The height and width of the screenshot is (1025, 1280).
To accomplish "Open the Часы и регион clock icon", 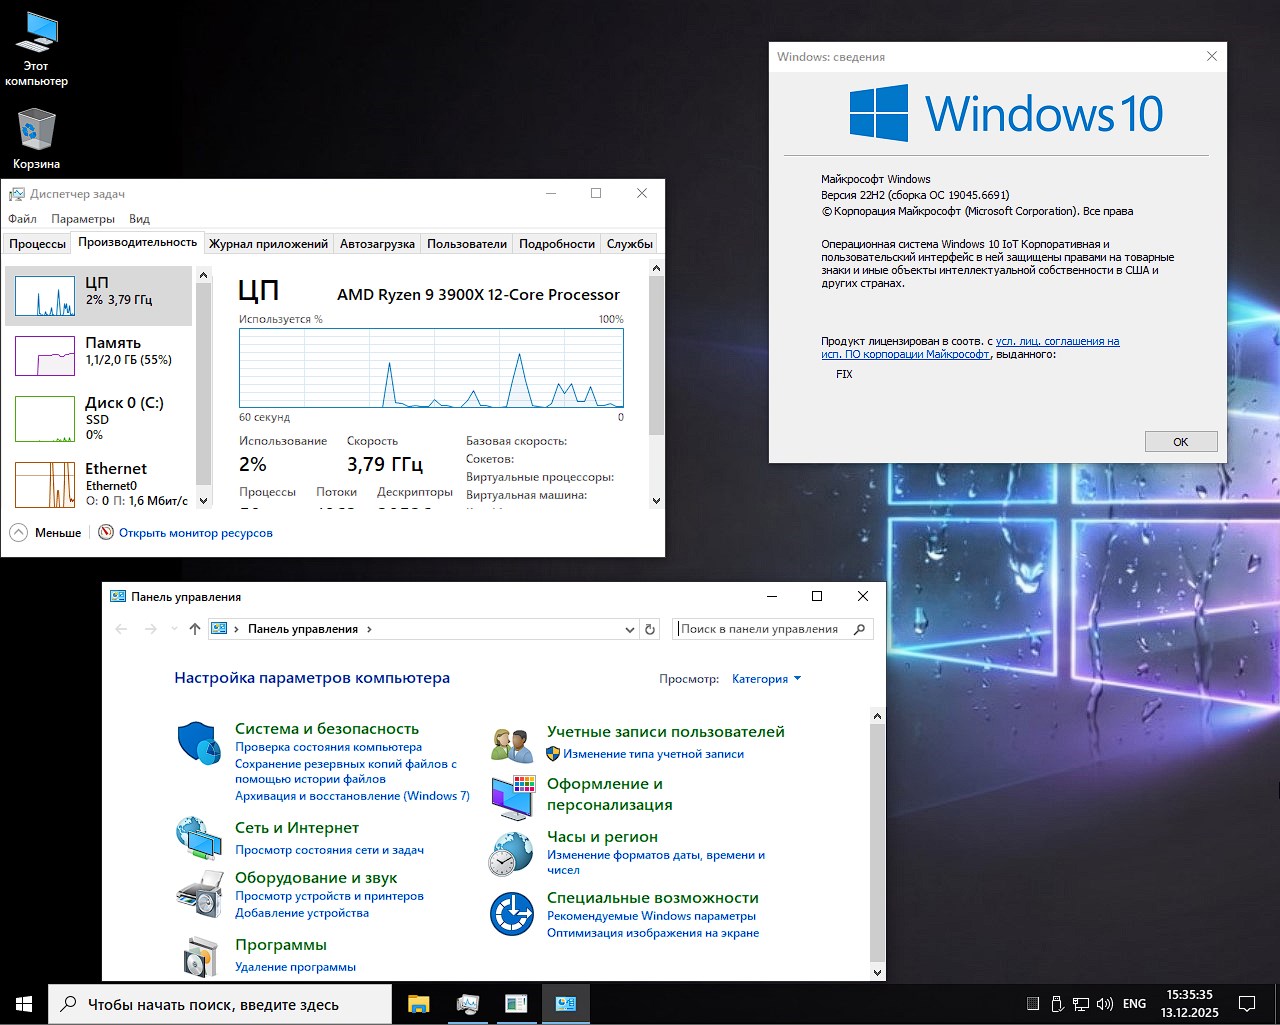I will pos(511,853).
